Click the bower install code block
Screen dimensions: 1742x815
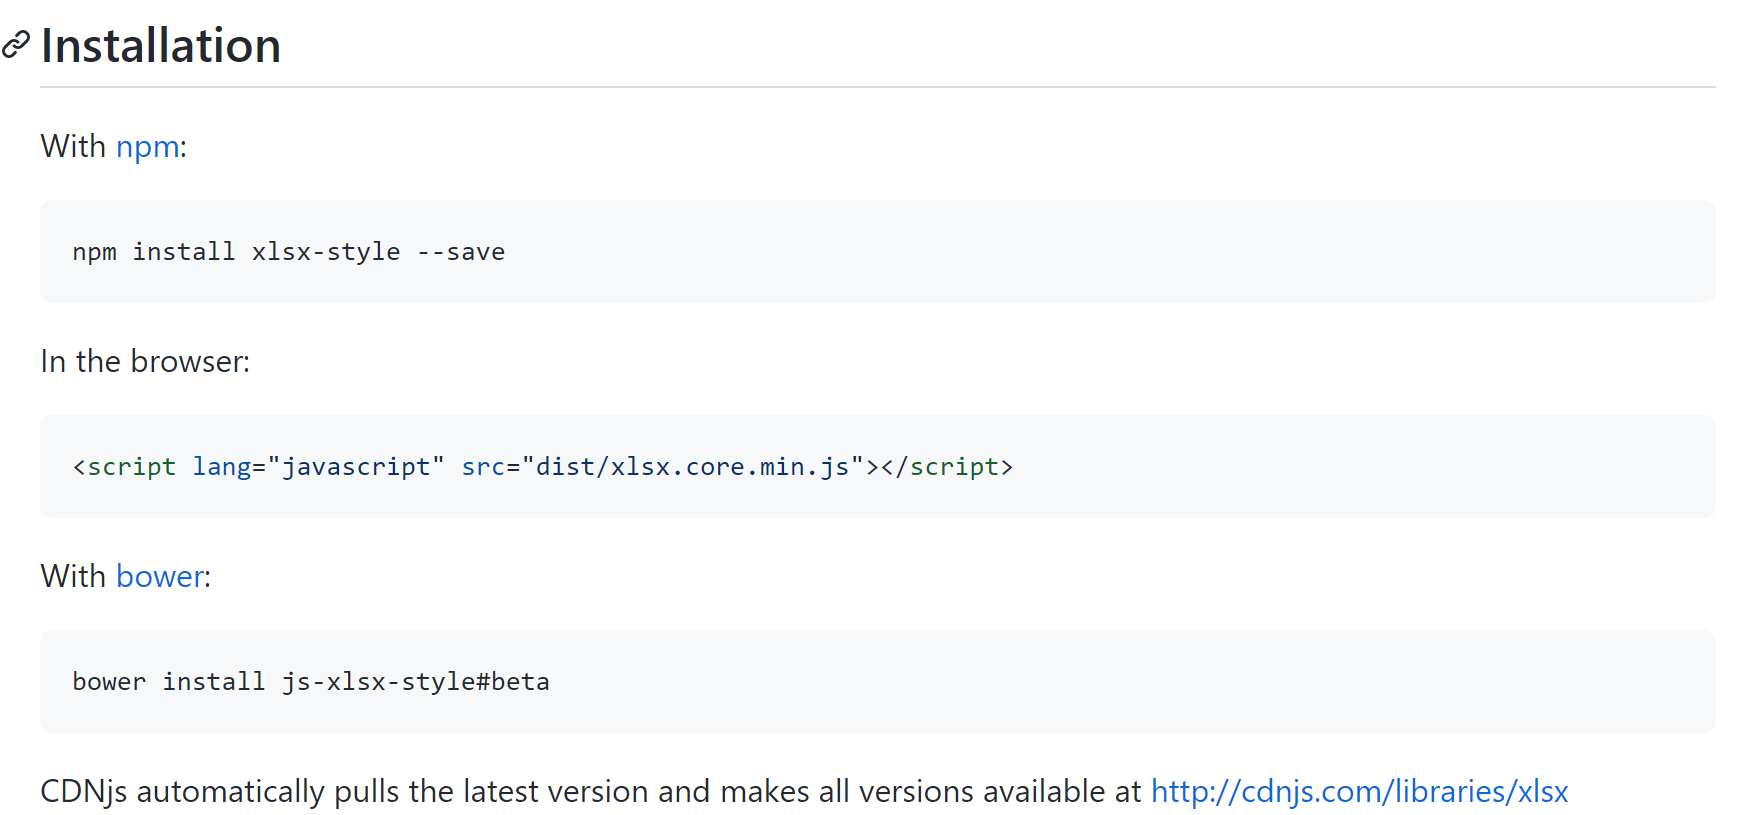1000,682
